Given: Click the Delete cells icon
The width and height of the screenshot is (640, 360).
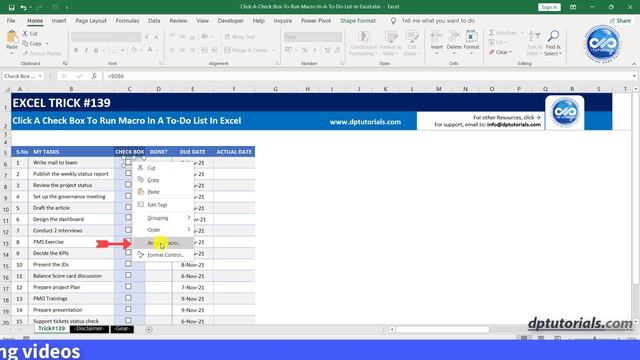Looking at the screenshot, I should pyautogui.click(x=454, y=37).
